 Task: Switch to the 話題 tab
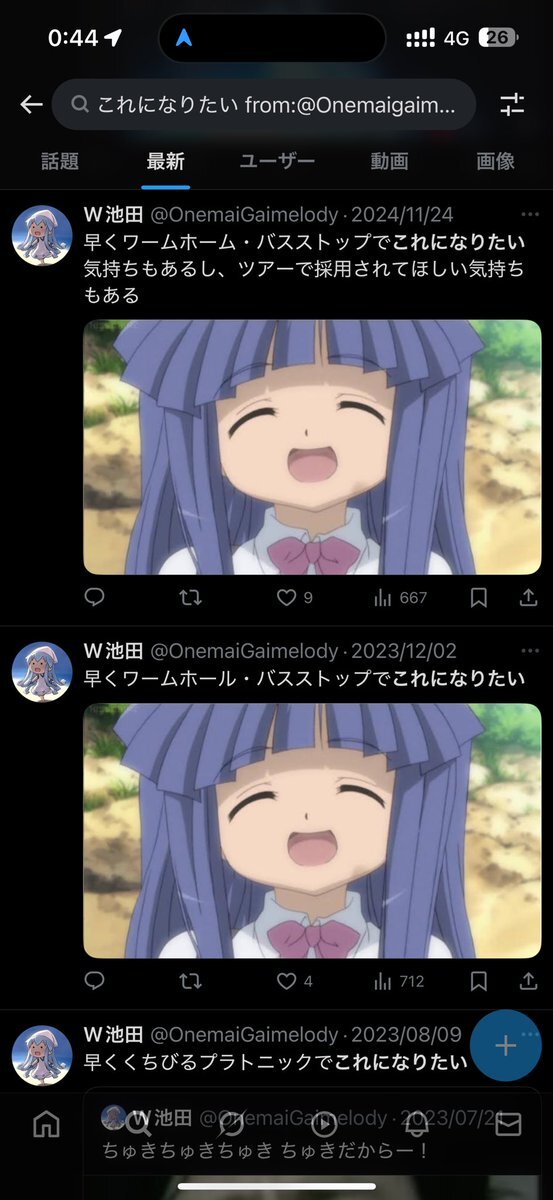pyautogui.click(x=60, y=161)
